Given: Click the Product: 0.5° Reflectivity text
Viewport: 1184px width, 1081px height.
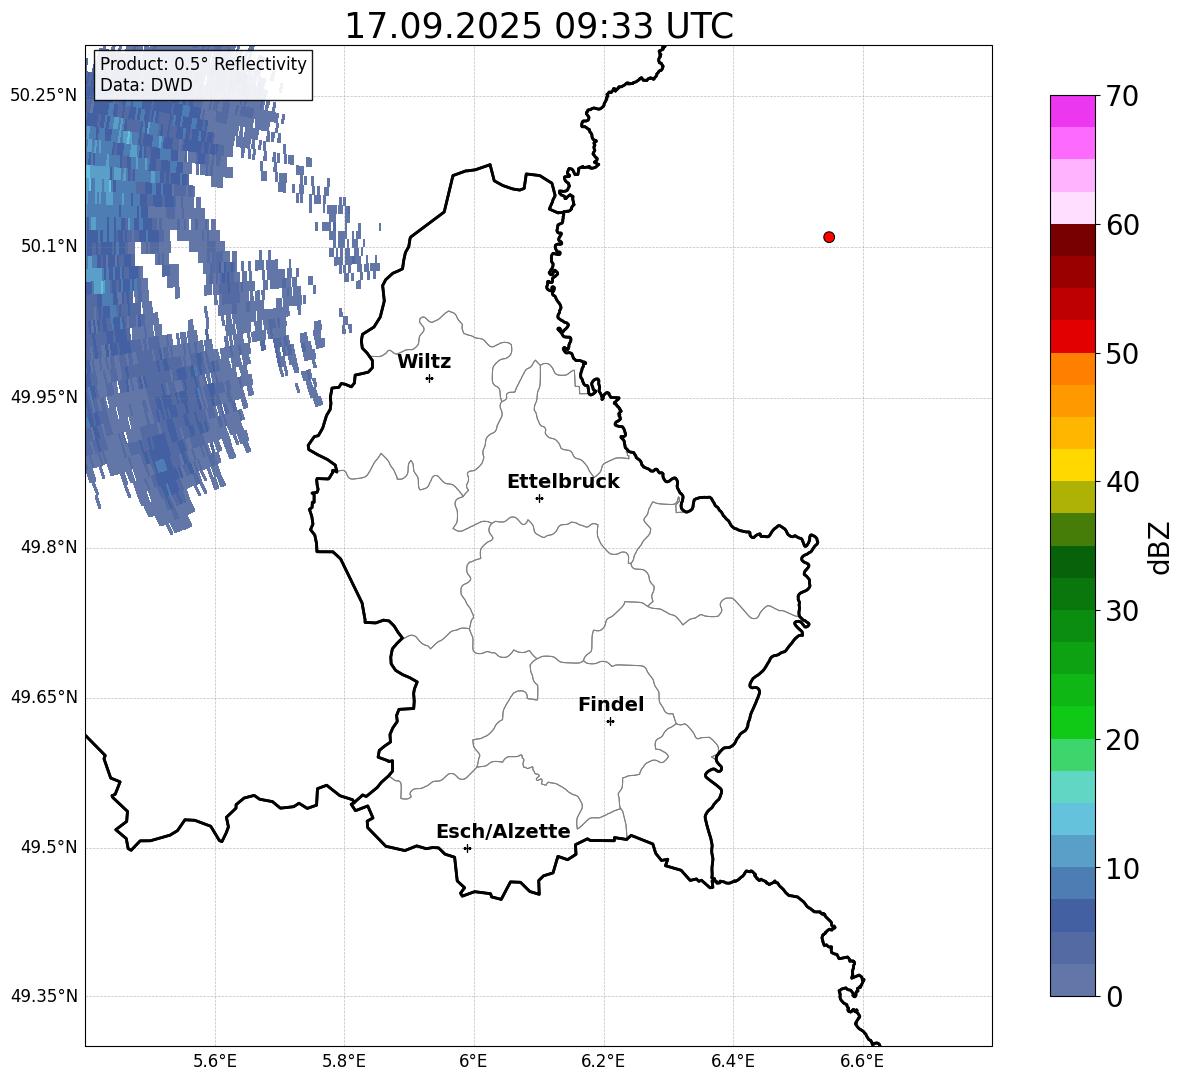Looking at the screenshot, I should 203,63.
